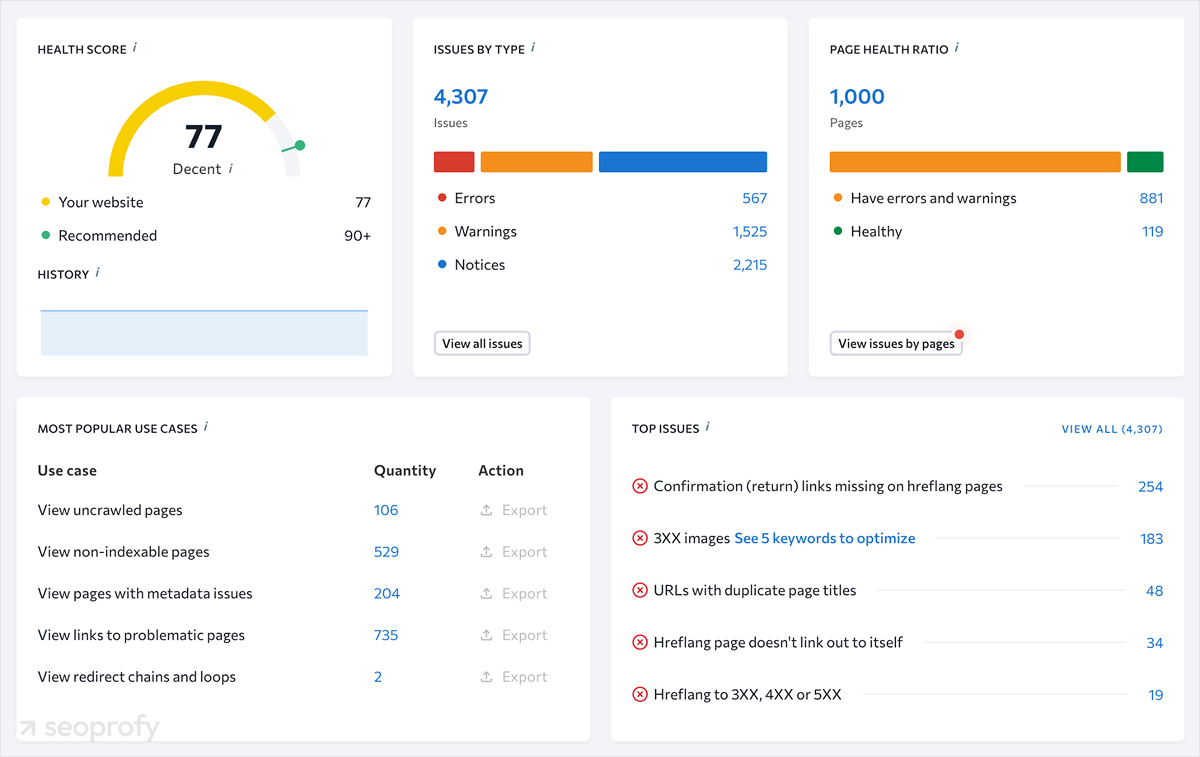Click the export icon for uncrawled pages

[x=486, y=510]
